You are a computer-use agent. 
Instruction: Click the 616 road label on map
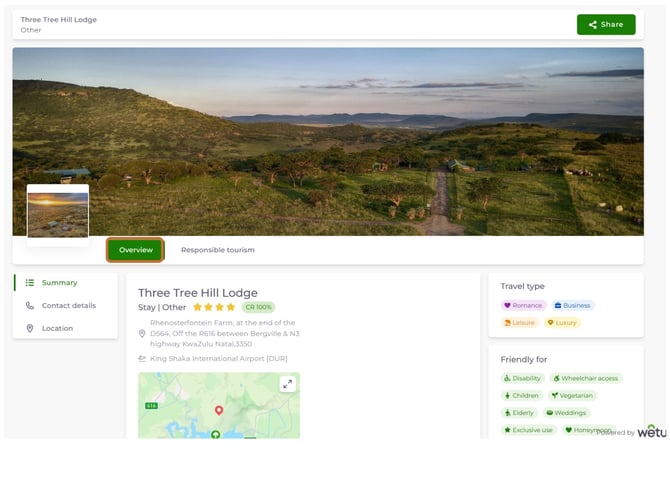point(151,406)
